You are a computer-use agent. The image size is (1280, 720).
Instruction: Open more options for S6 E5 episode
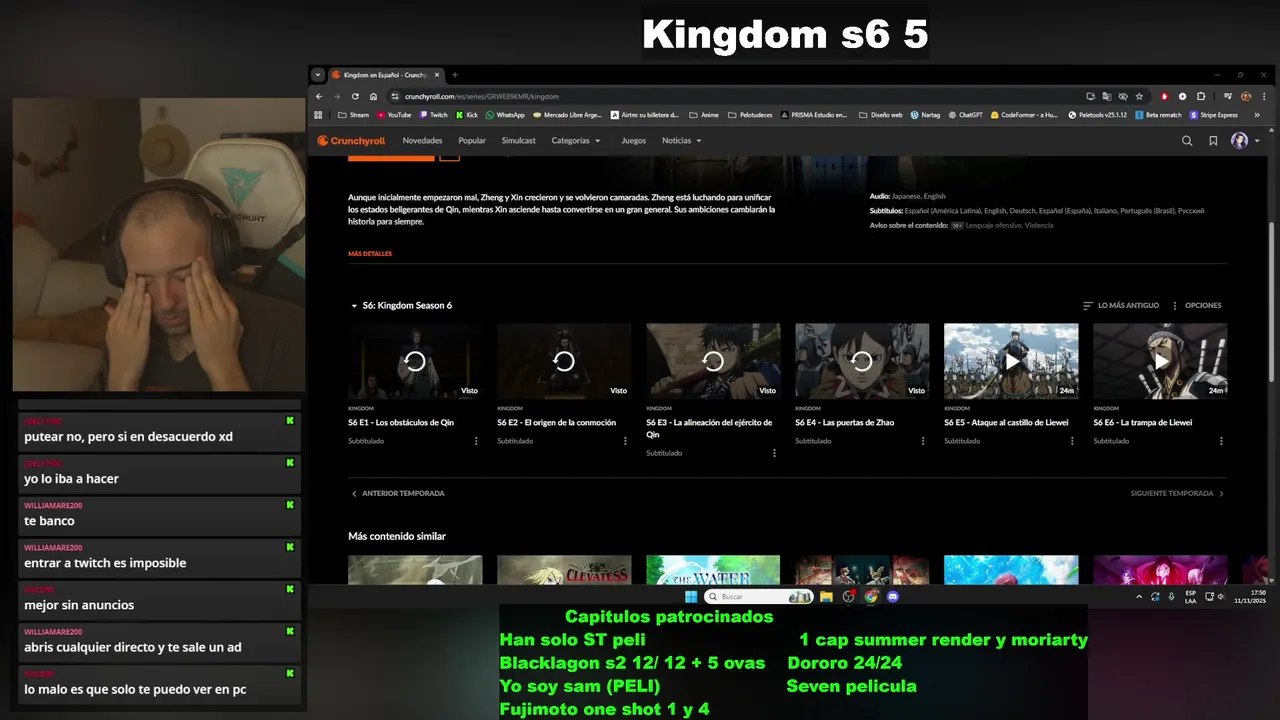click(1072, 441)
